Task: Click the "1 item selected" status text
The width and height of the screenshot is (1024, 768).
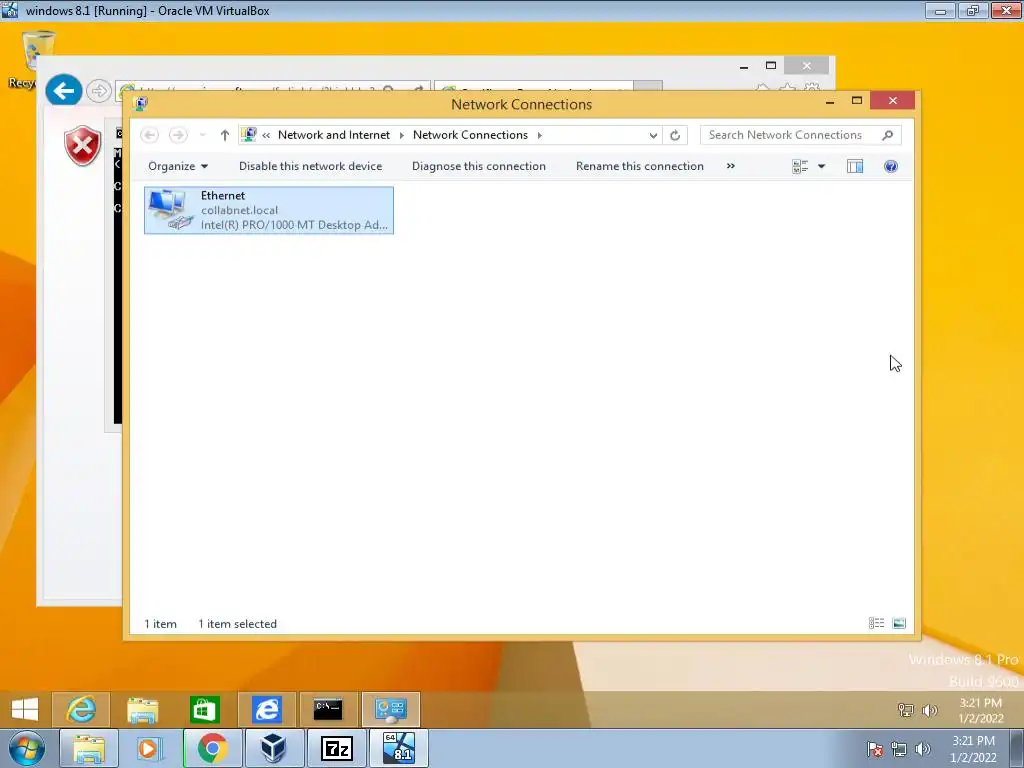Action: 238,624
